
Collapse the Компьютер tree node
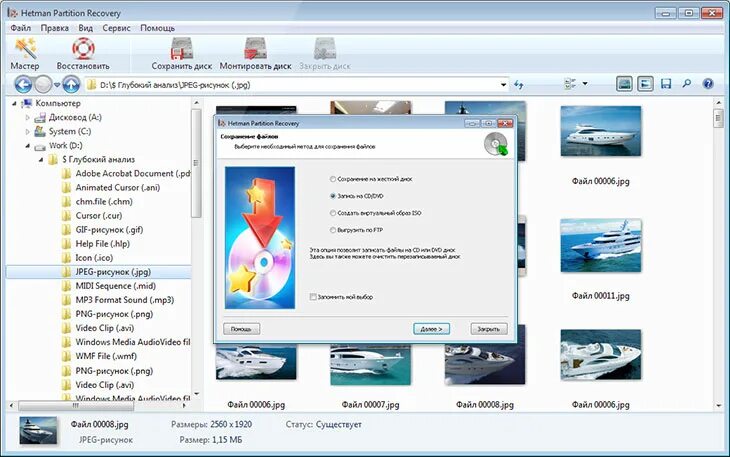pos(14,103)
